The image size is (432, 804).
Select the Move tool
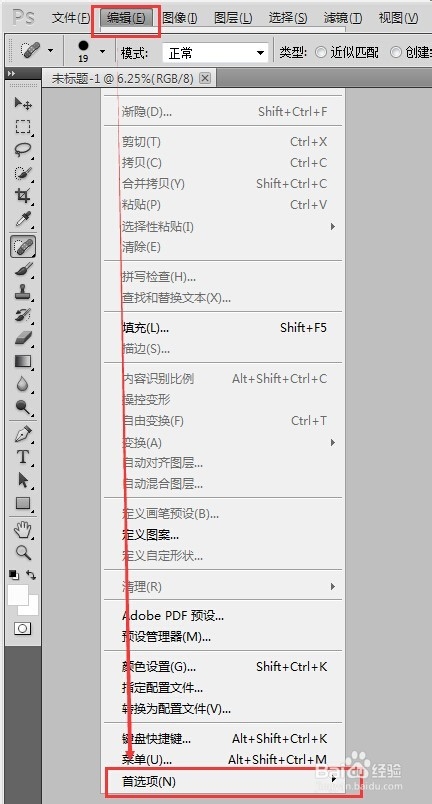coord(23,104)
